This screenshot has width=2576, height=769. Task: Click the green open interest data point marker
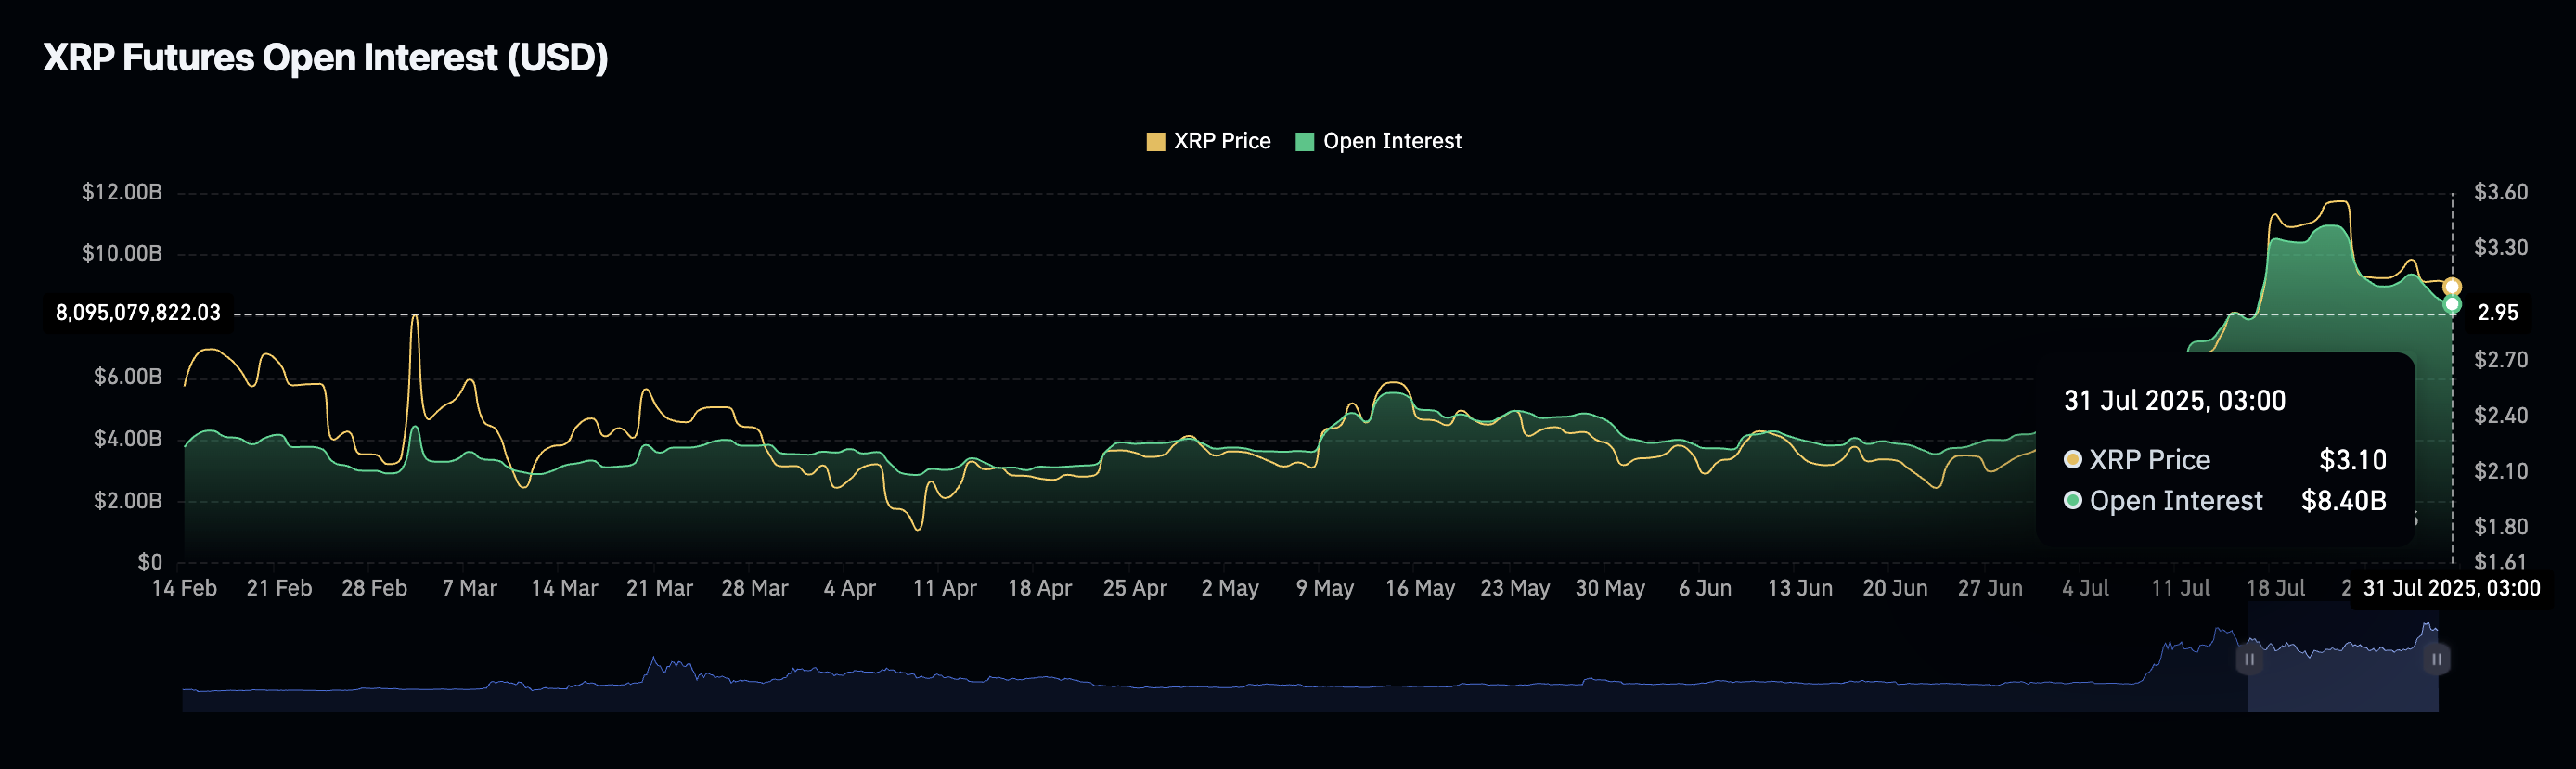coord(2452,304)
